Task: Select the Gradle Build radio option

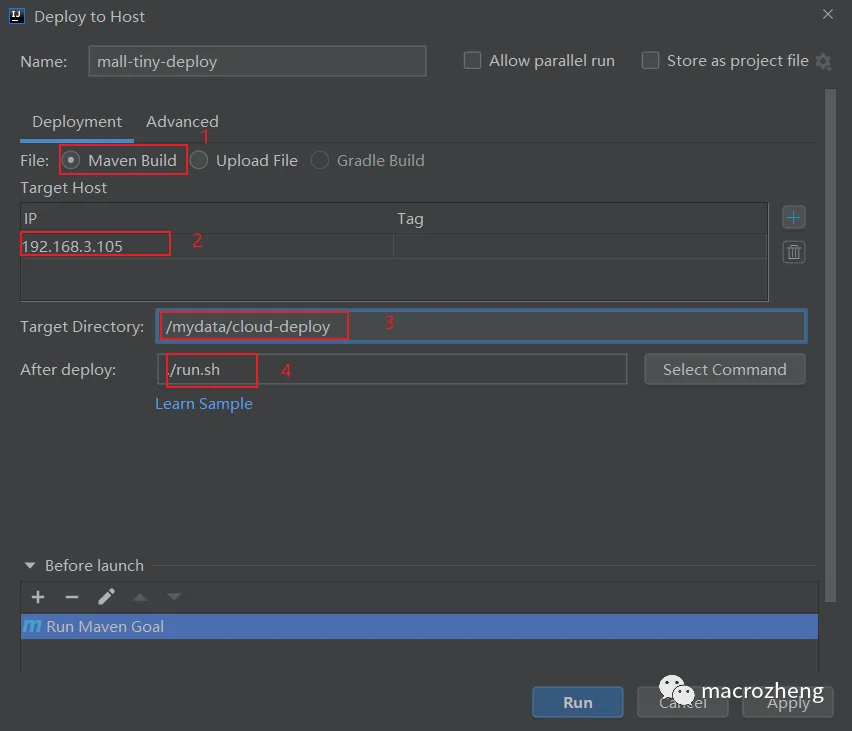Action: (320, 160)
